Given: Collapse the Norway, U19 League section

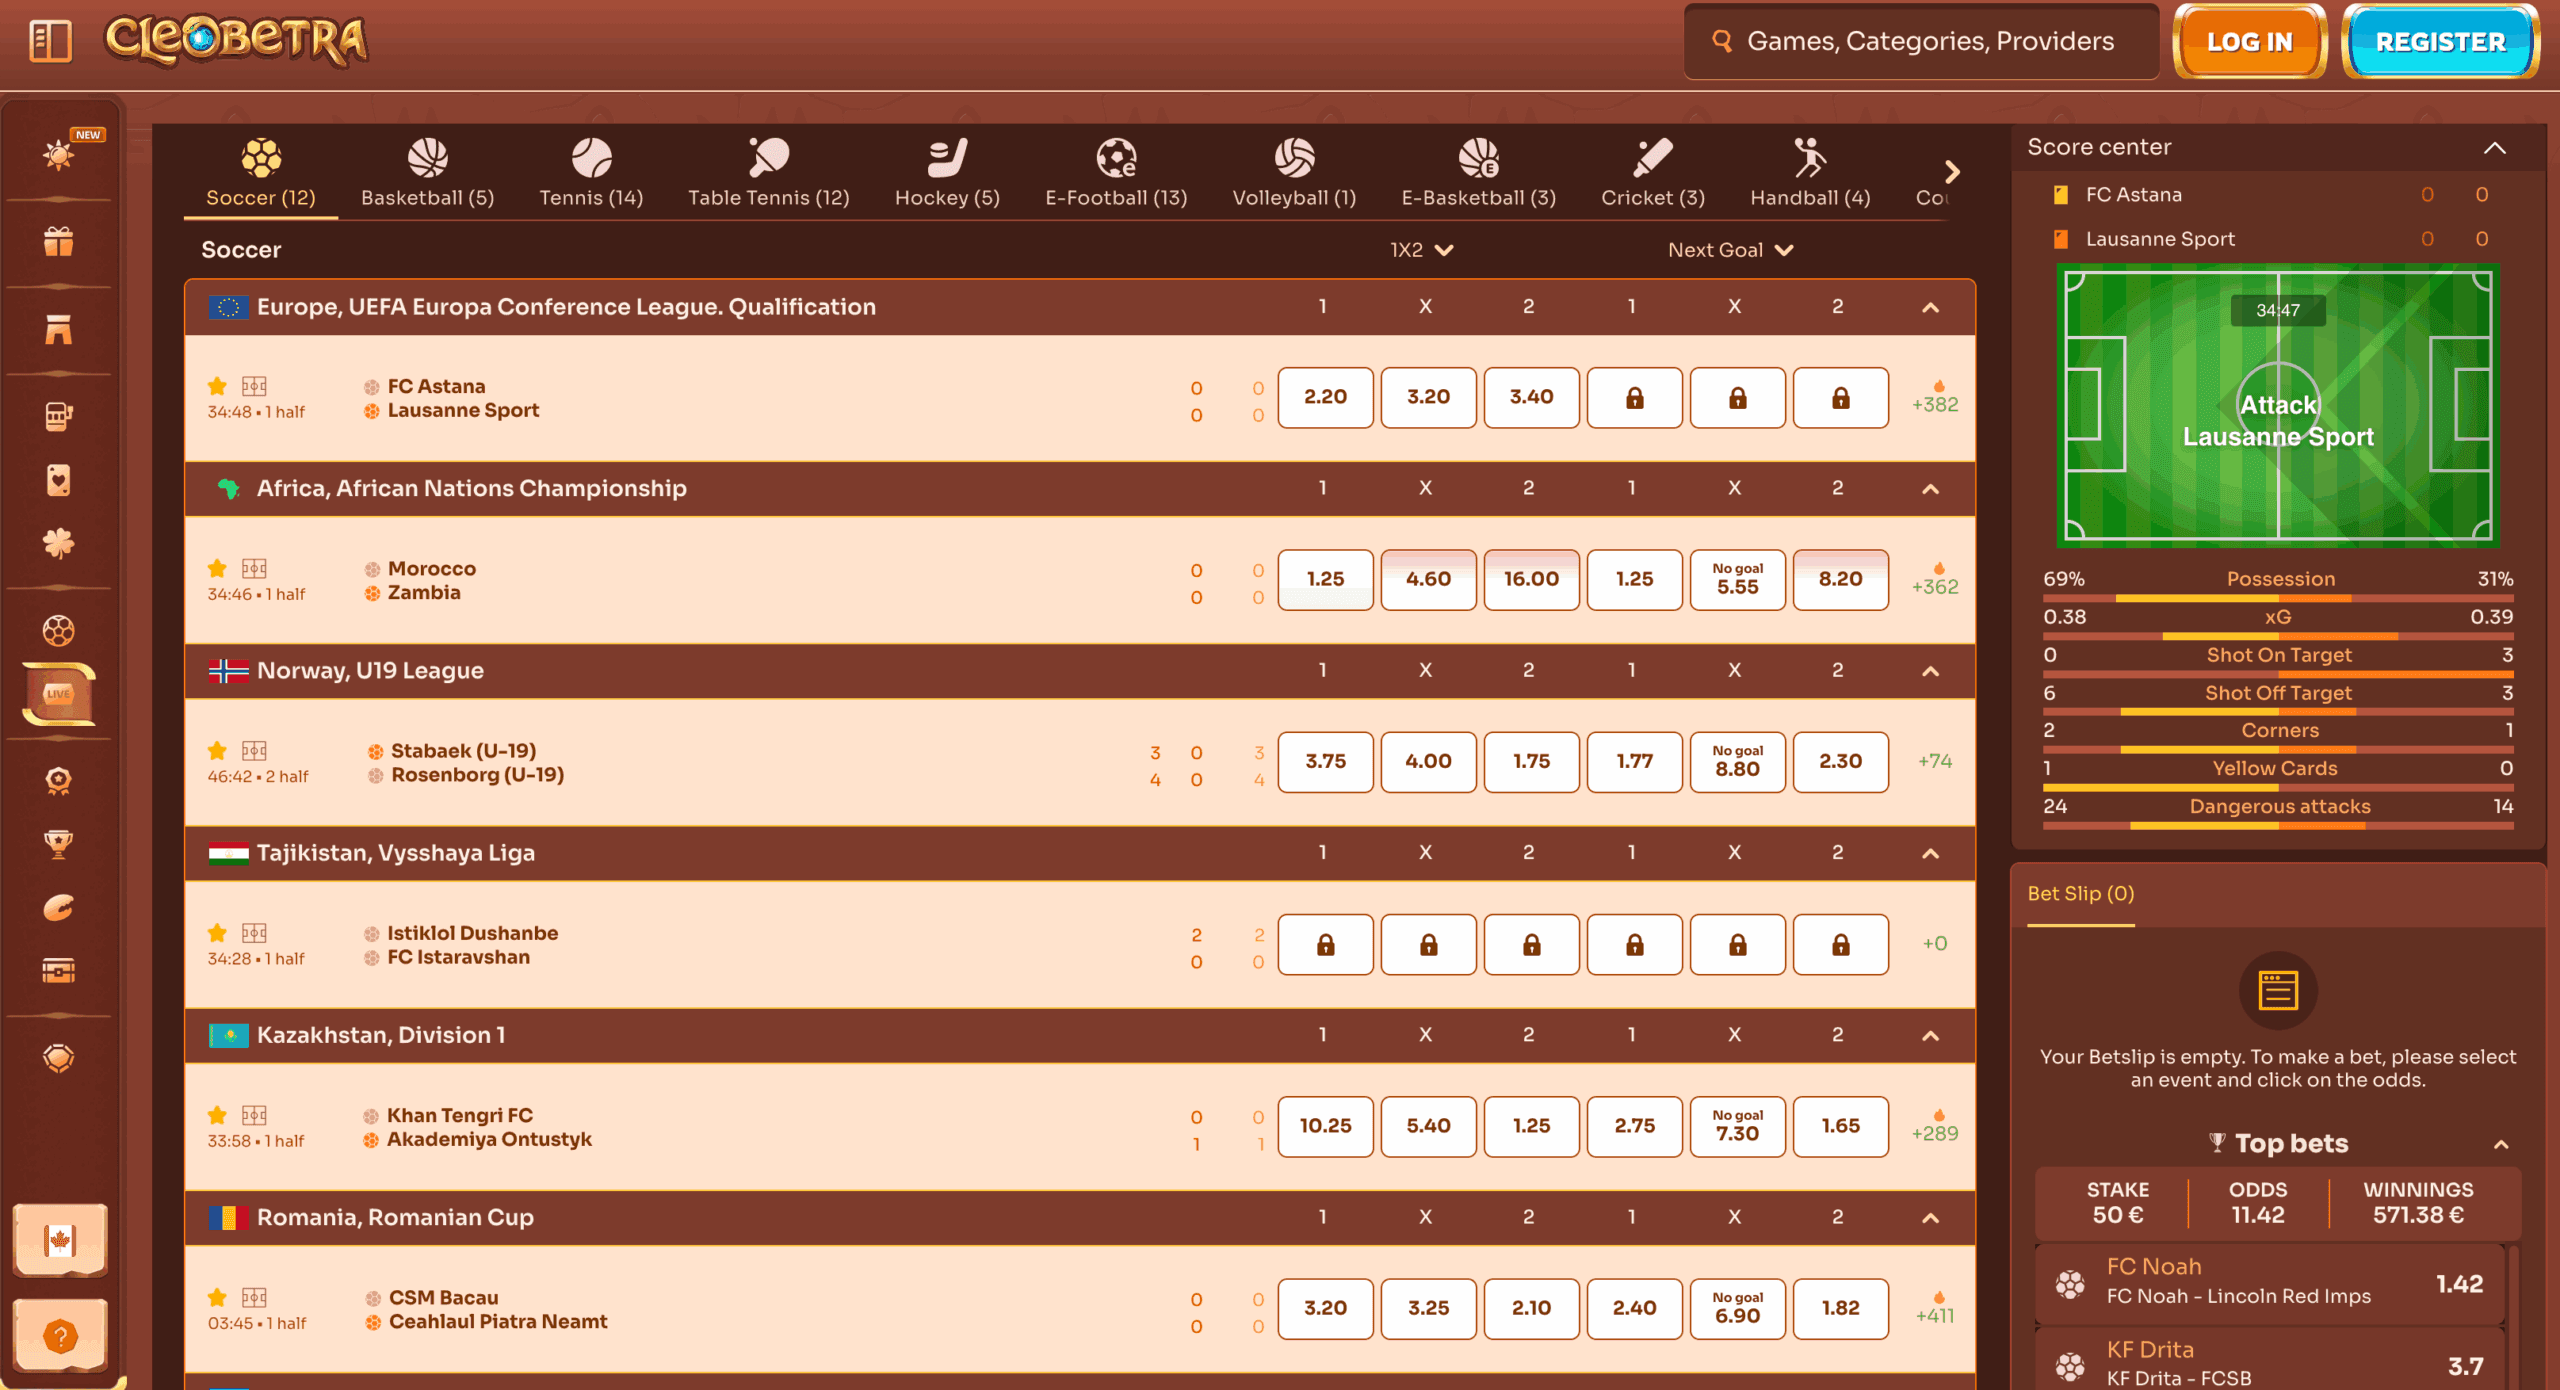Looking at the screenshot, I should click(1930, 671).
